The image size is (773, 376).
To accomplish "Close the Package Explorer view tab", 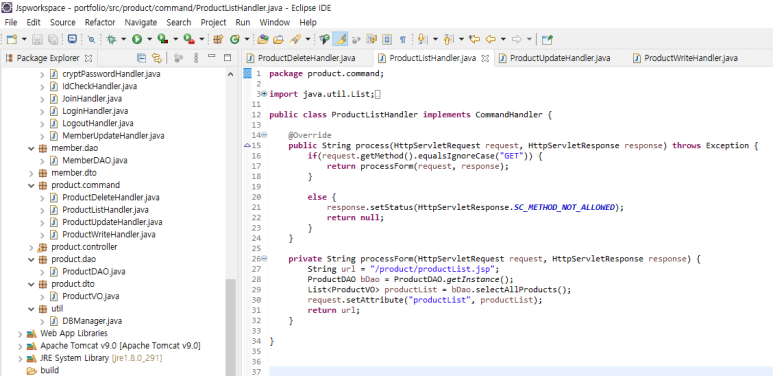I will pyautogui.click(x=89, y=58).
